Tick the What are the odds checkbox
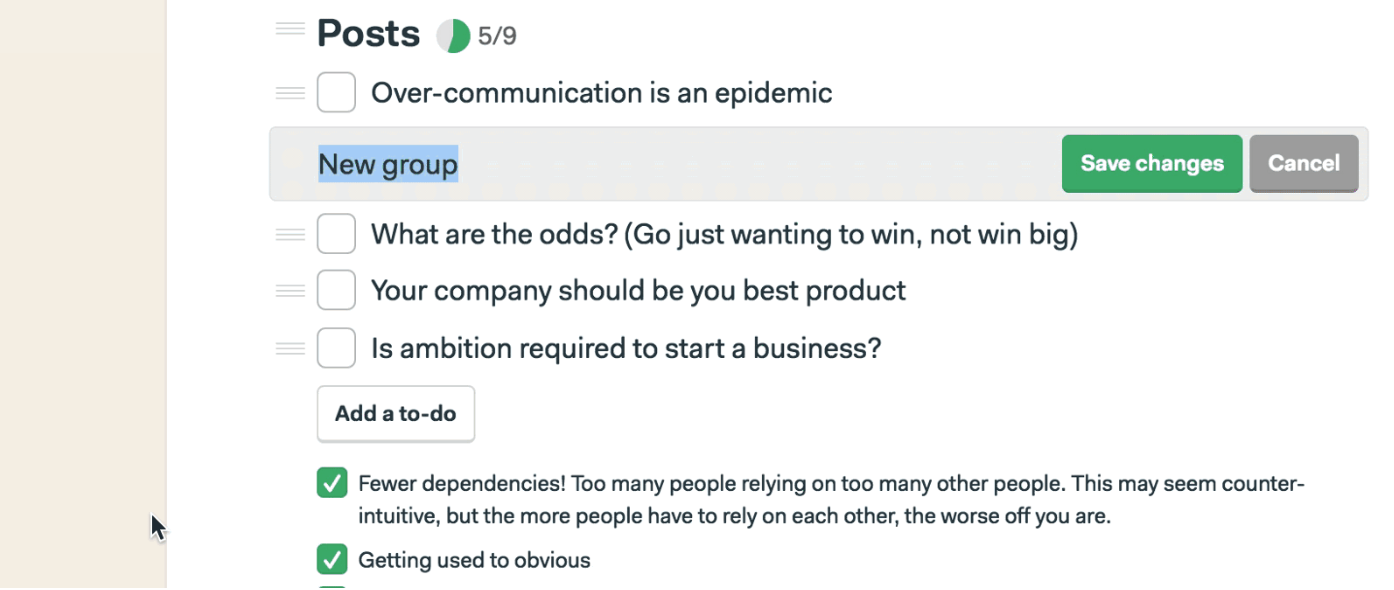Image resolution: width=1394 pixels, height=590 pixels. 336,234
